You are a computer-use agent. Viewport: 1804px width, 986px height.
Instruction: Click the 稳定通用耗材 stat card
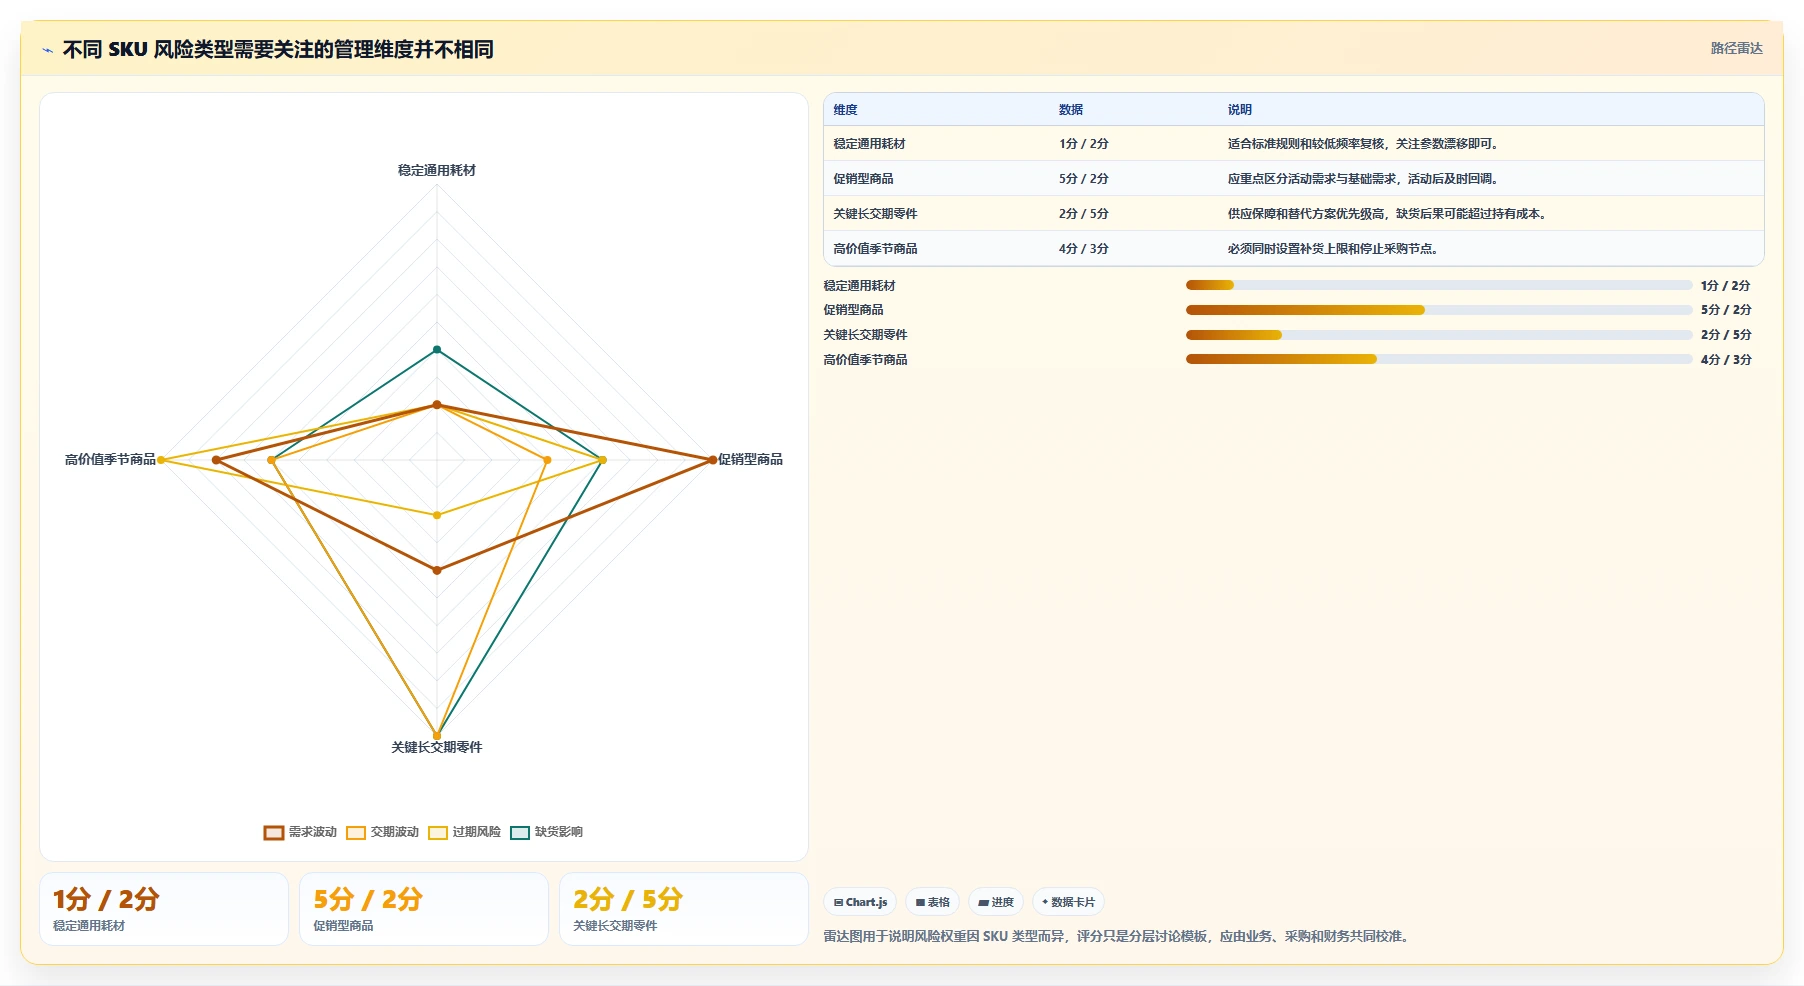(x=164, y=909)
